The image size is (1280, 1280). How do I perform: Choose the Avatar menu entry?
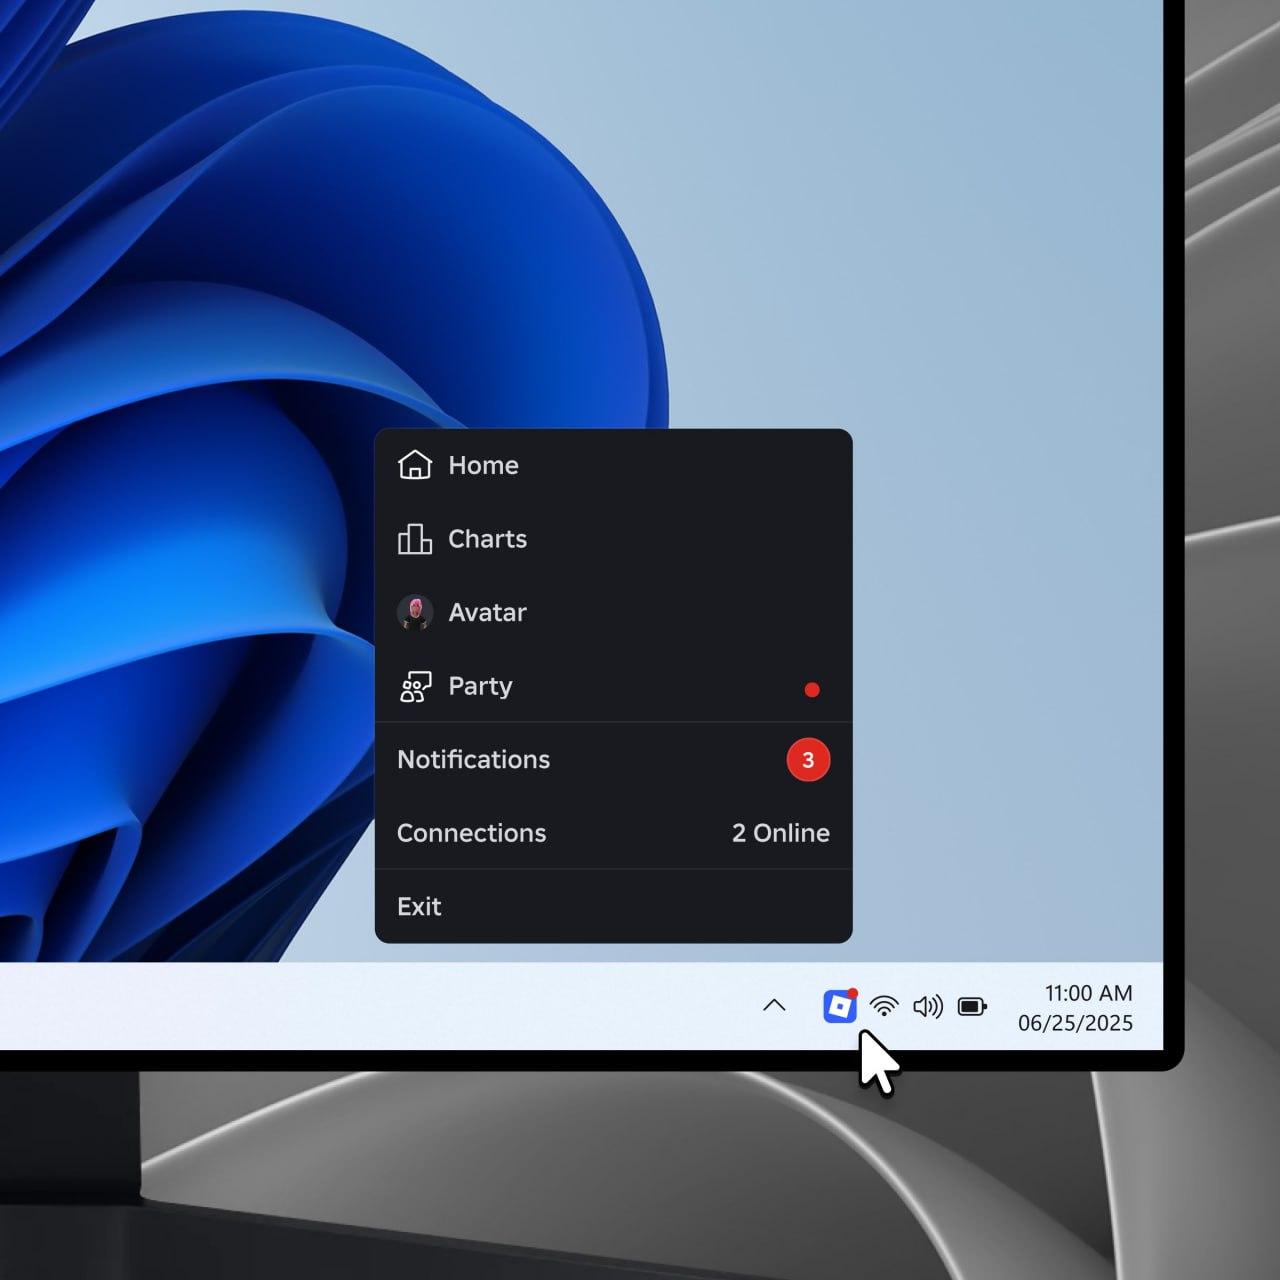[x=487, y=612]
